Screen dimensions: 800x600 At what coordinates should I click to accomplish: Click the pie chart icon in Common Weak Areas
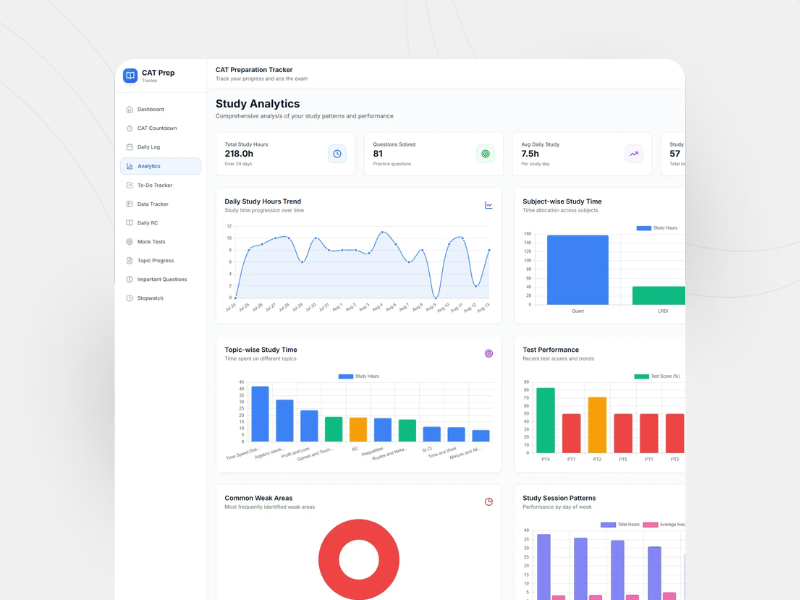pos(489,501)
